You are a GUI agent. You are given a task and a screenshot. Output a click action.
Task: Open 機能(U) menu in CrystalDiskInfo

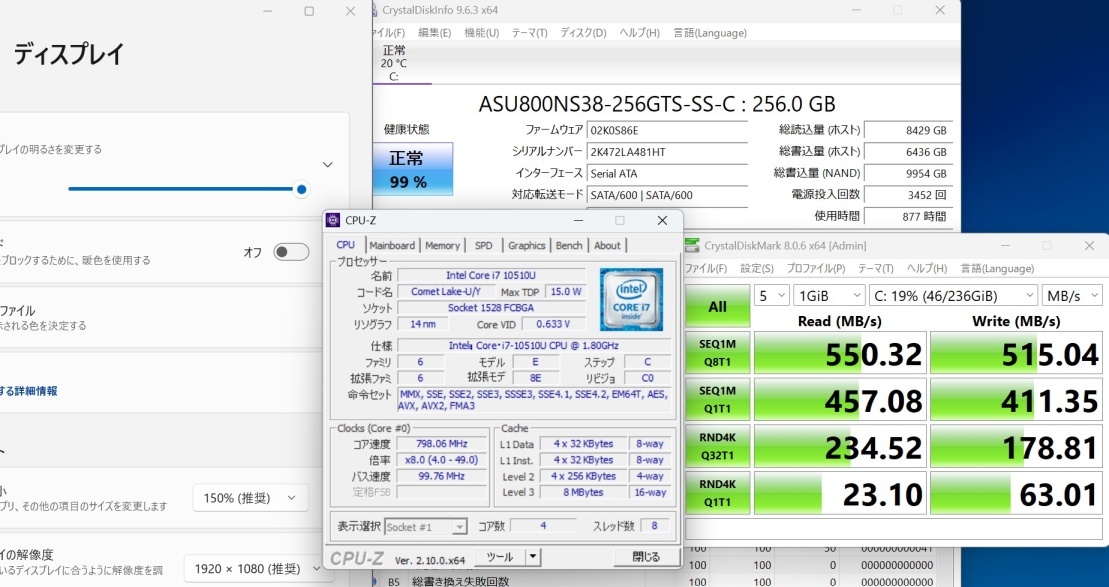click(482, 33)
